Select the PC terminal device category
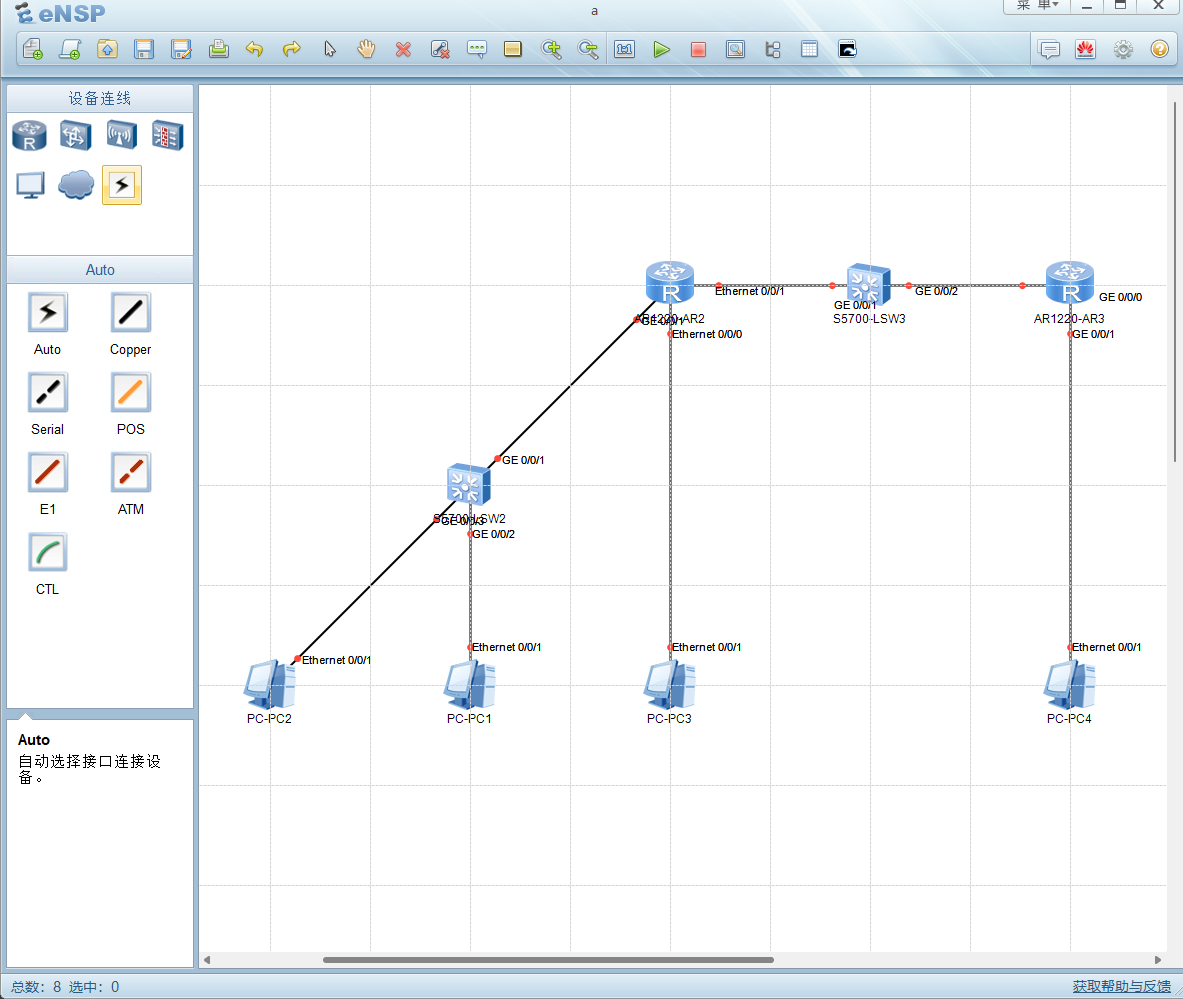 pyautogui.click(x=30, y=185)
